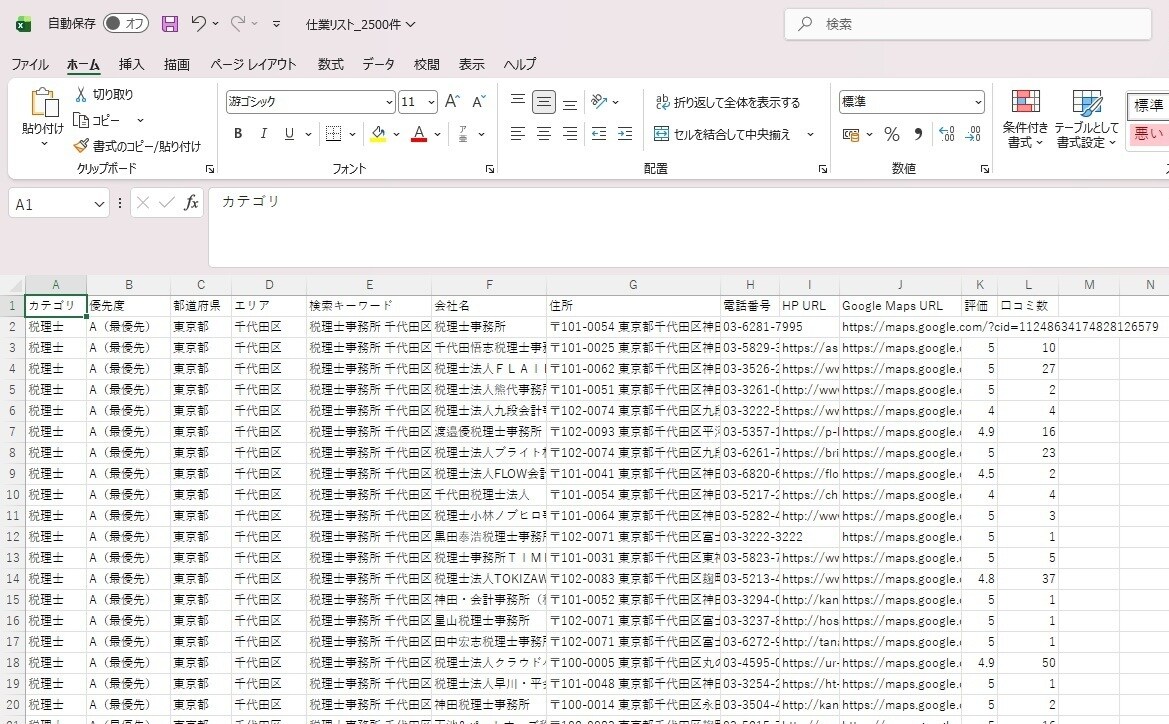Select cell with 03-6281-7995
The width and height of the screenshot is (1169, 724).
pos(750,327)
